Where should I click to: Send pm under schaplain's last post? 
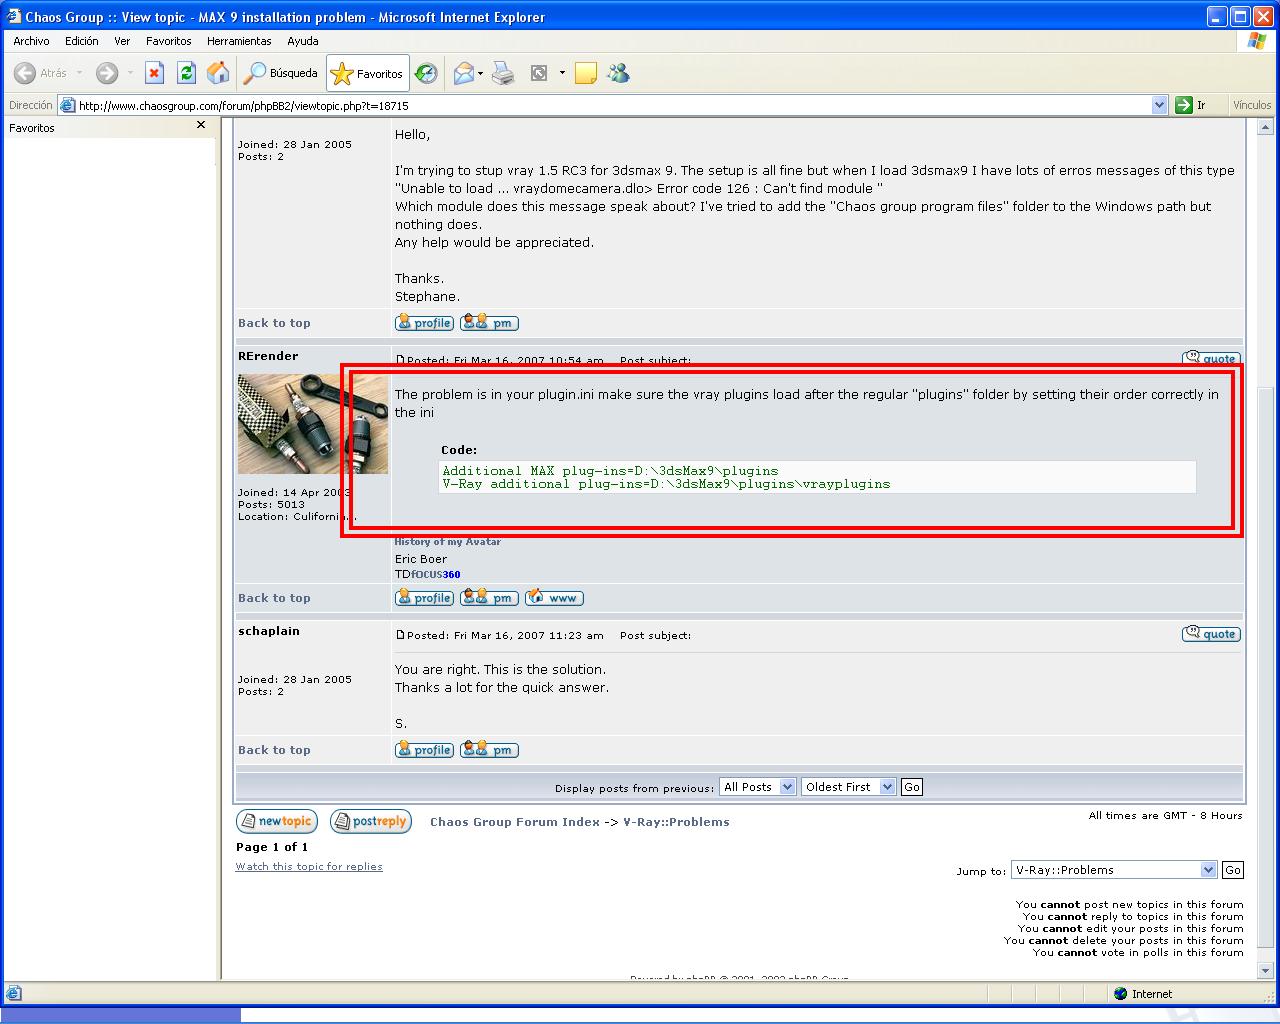(489, 750)
